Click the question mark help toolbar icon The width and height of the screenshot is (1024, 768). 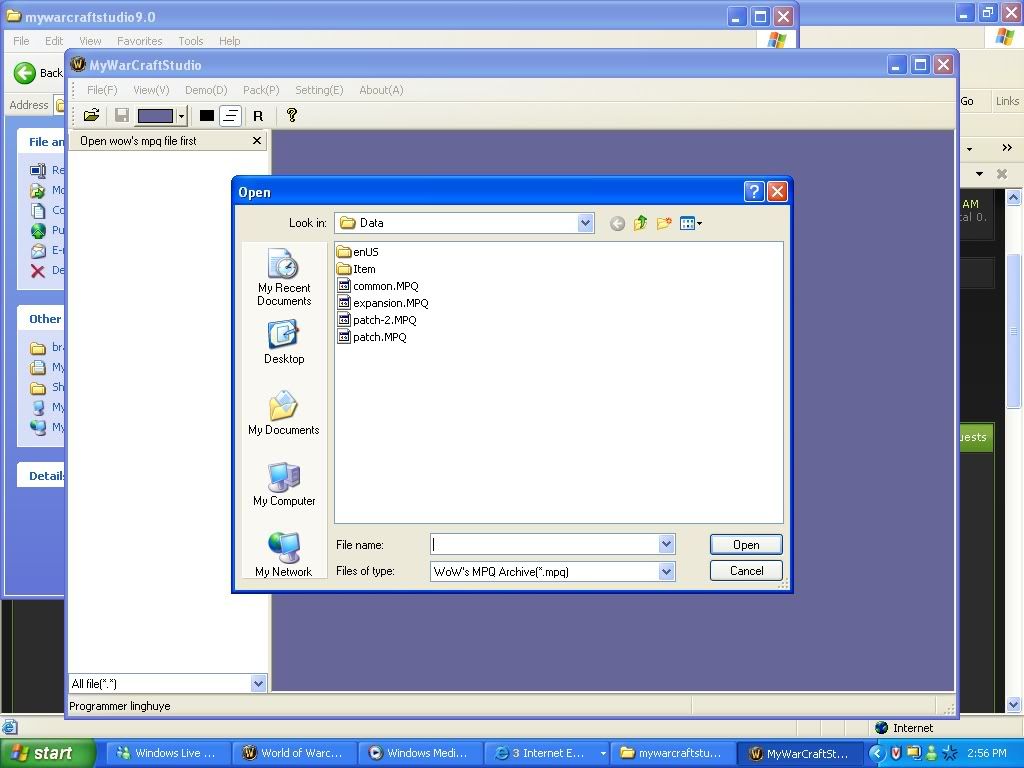coord(291,116)
